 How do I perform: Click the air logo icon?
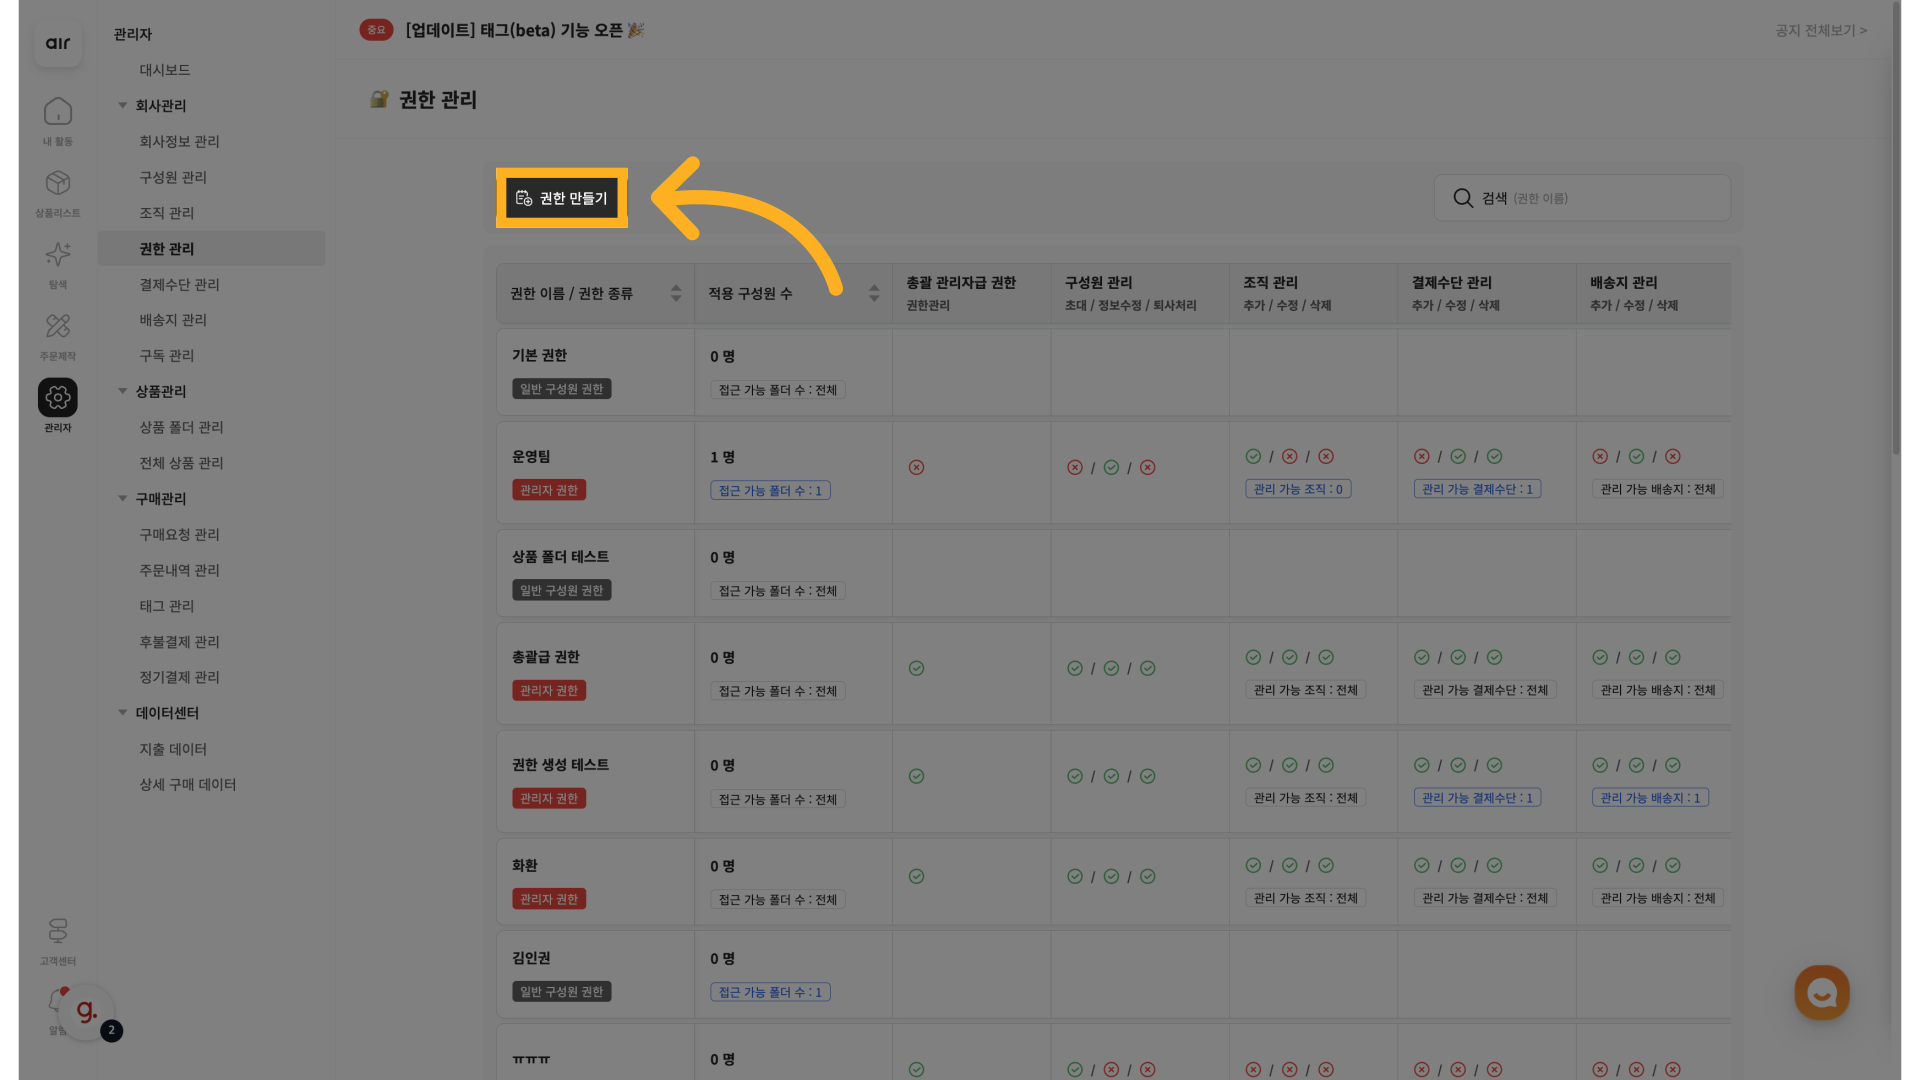click(x=58, y=43)
